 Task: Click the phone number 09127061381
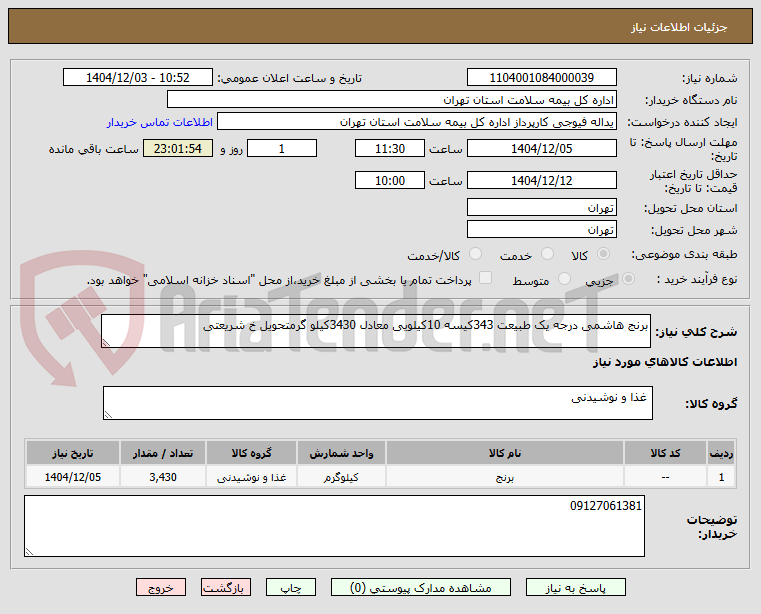tap(606, 506)
